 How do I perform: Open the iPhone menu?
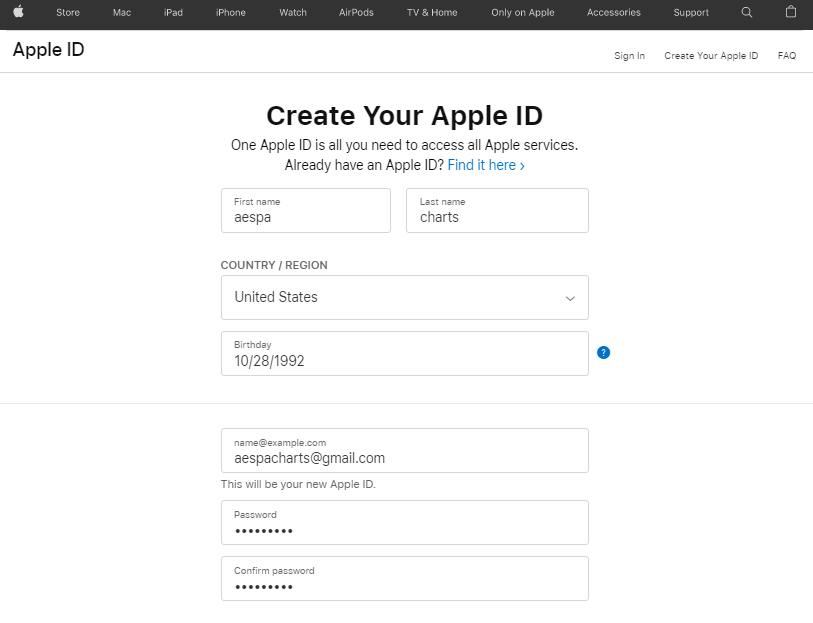[231, 12]
